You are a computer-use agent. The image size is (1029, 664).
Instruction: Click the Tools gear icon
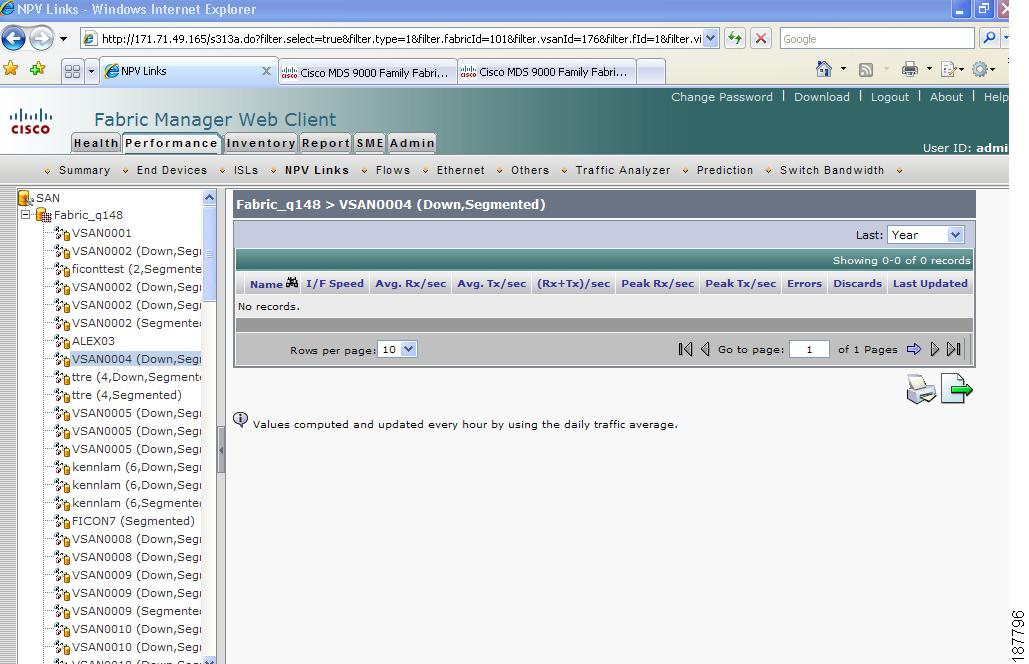tap(980, 69)
